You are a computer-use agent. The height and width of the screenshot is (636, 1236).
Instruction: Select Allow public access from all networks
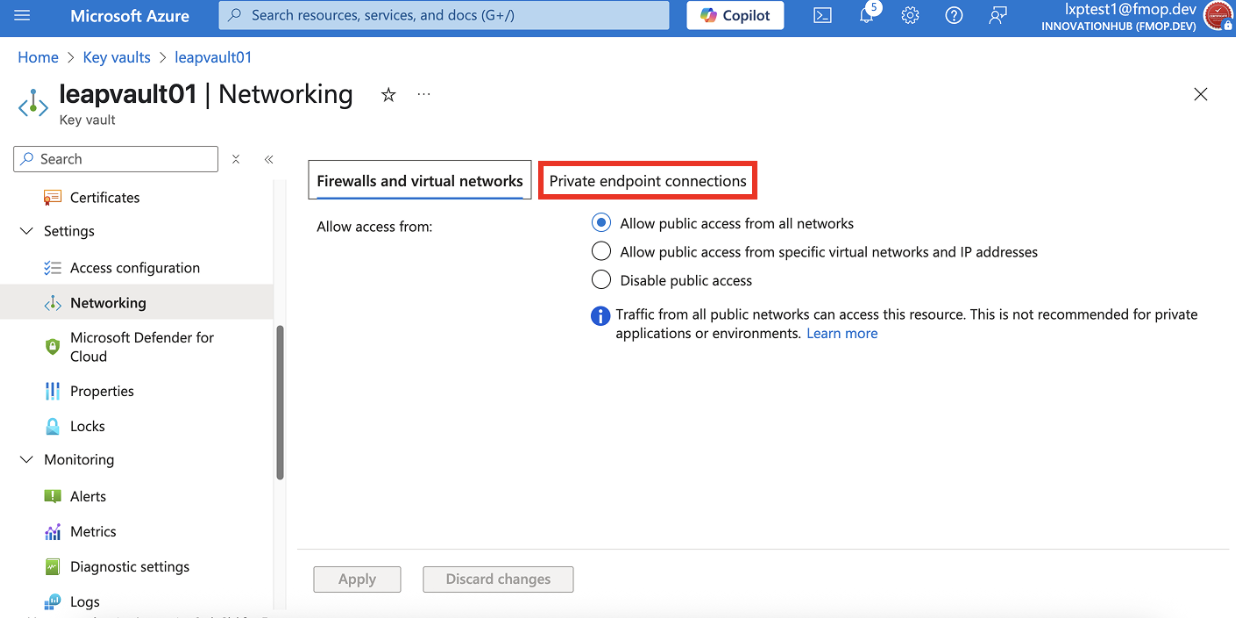(601, 223)
